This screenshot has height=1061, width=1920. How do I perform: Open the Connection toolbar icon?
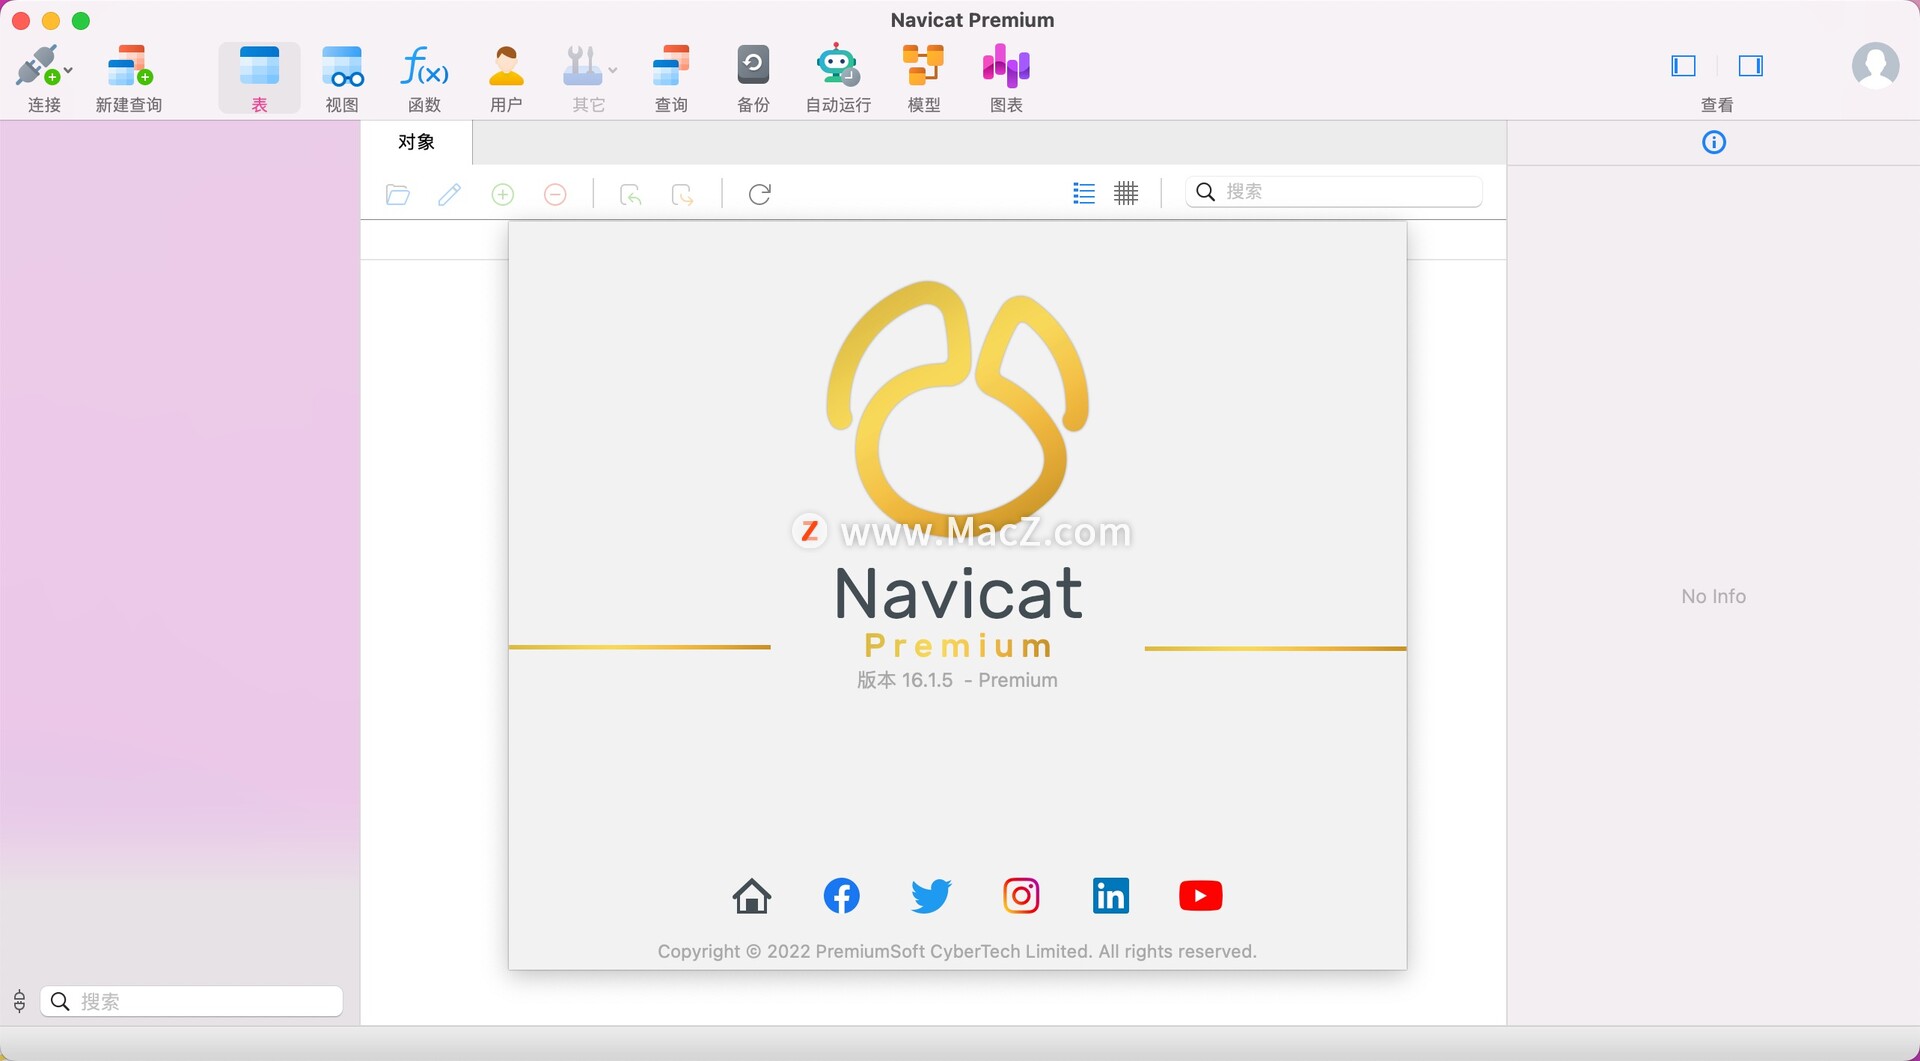click(37, 68)
